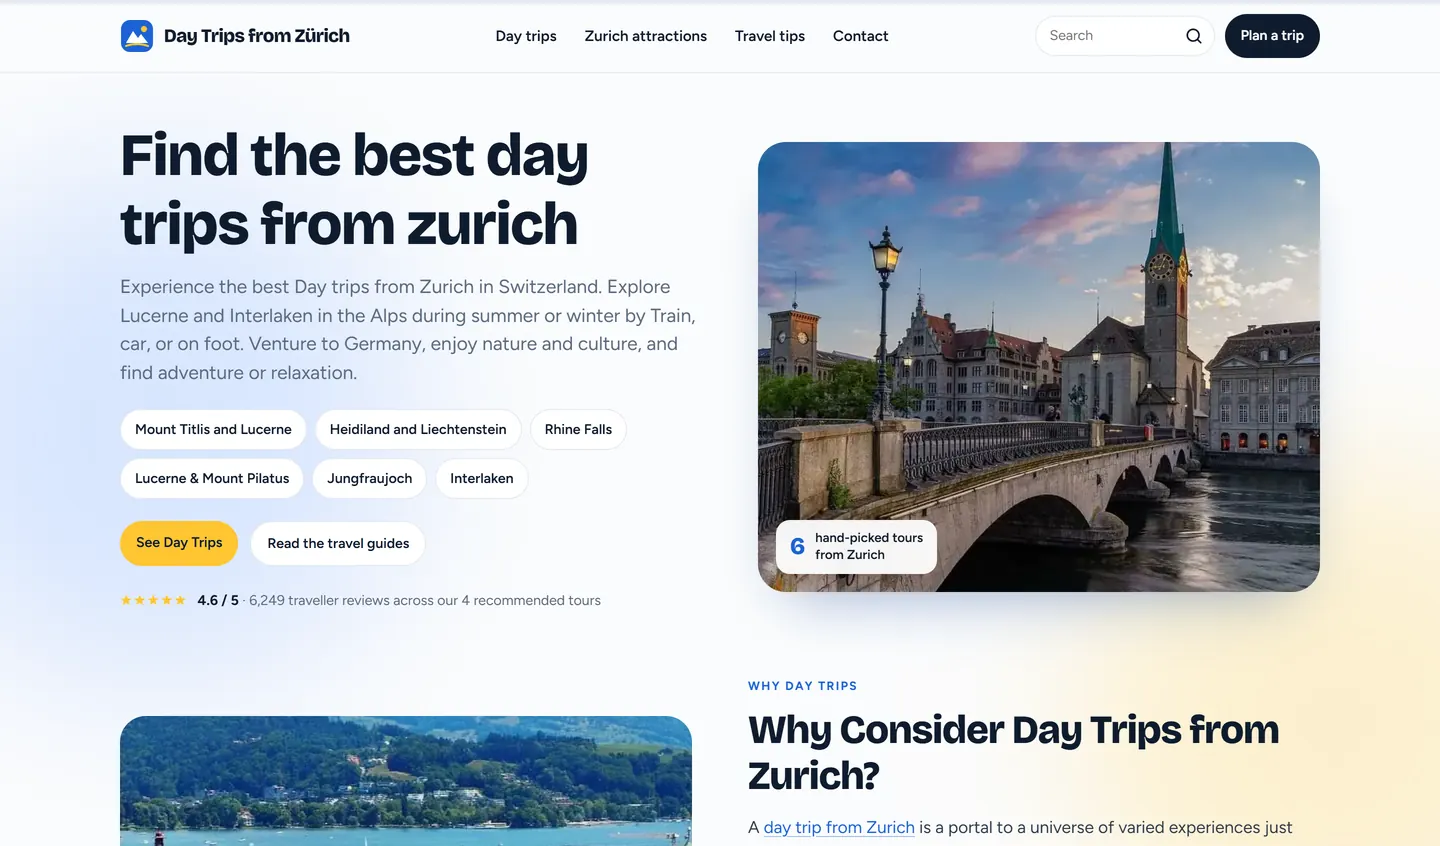Select the Interlaken chip

click(481, 478)
